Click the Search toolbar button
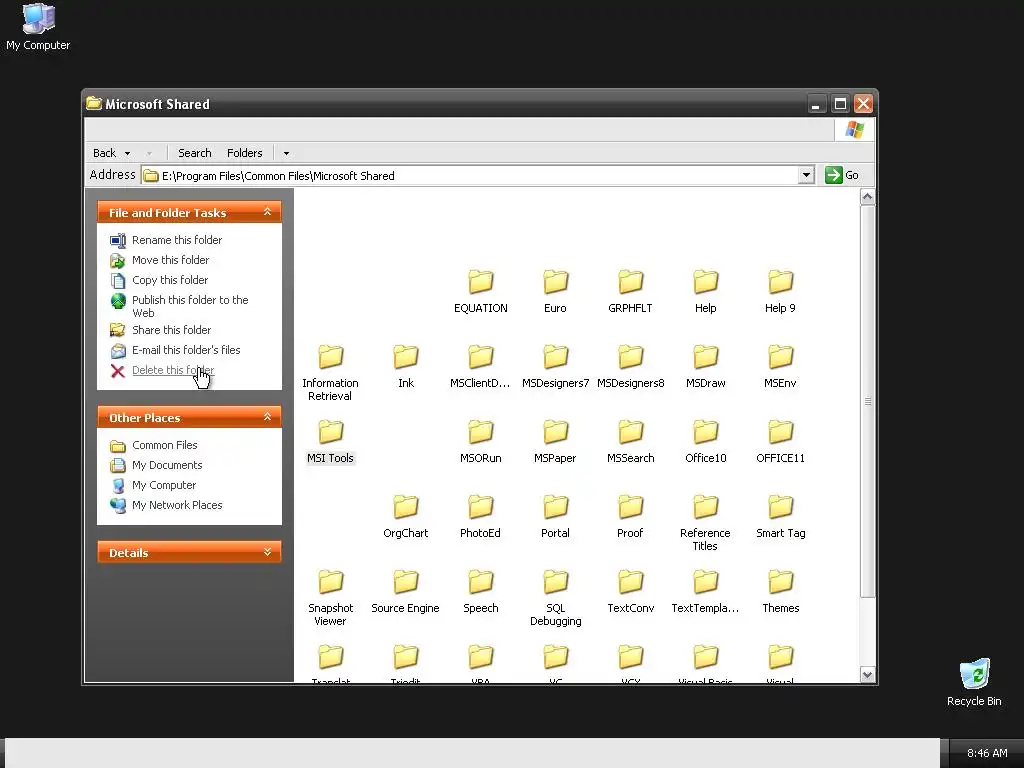Screen dimensions: 1024x768 point(195,153)
